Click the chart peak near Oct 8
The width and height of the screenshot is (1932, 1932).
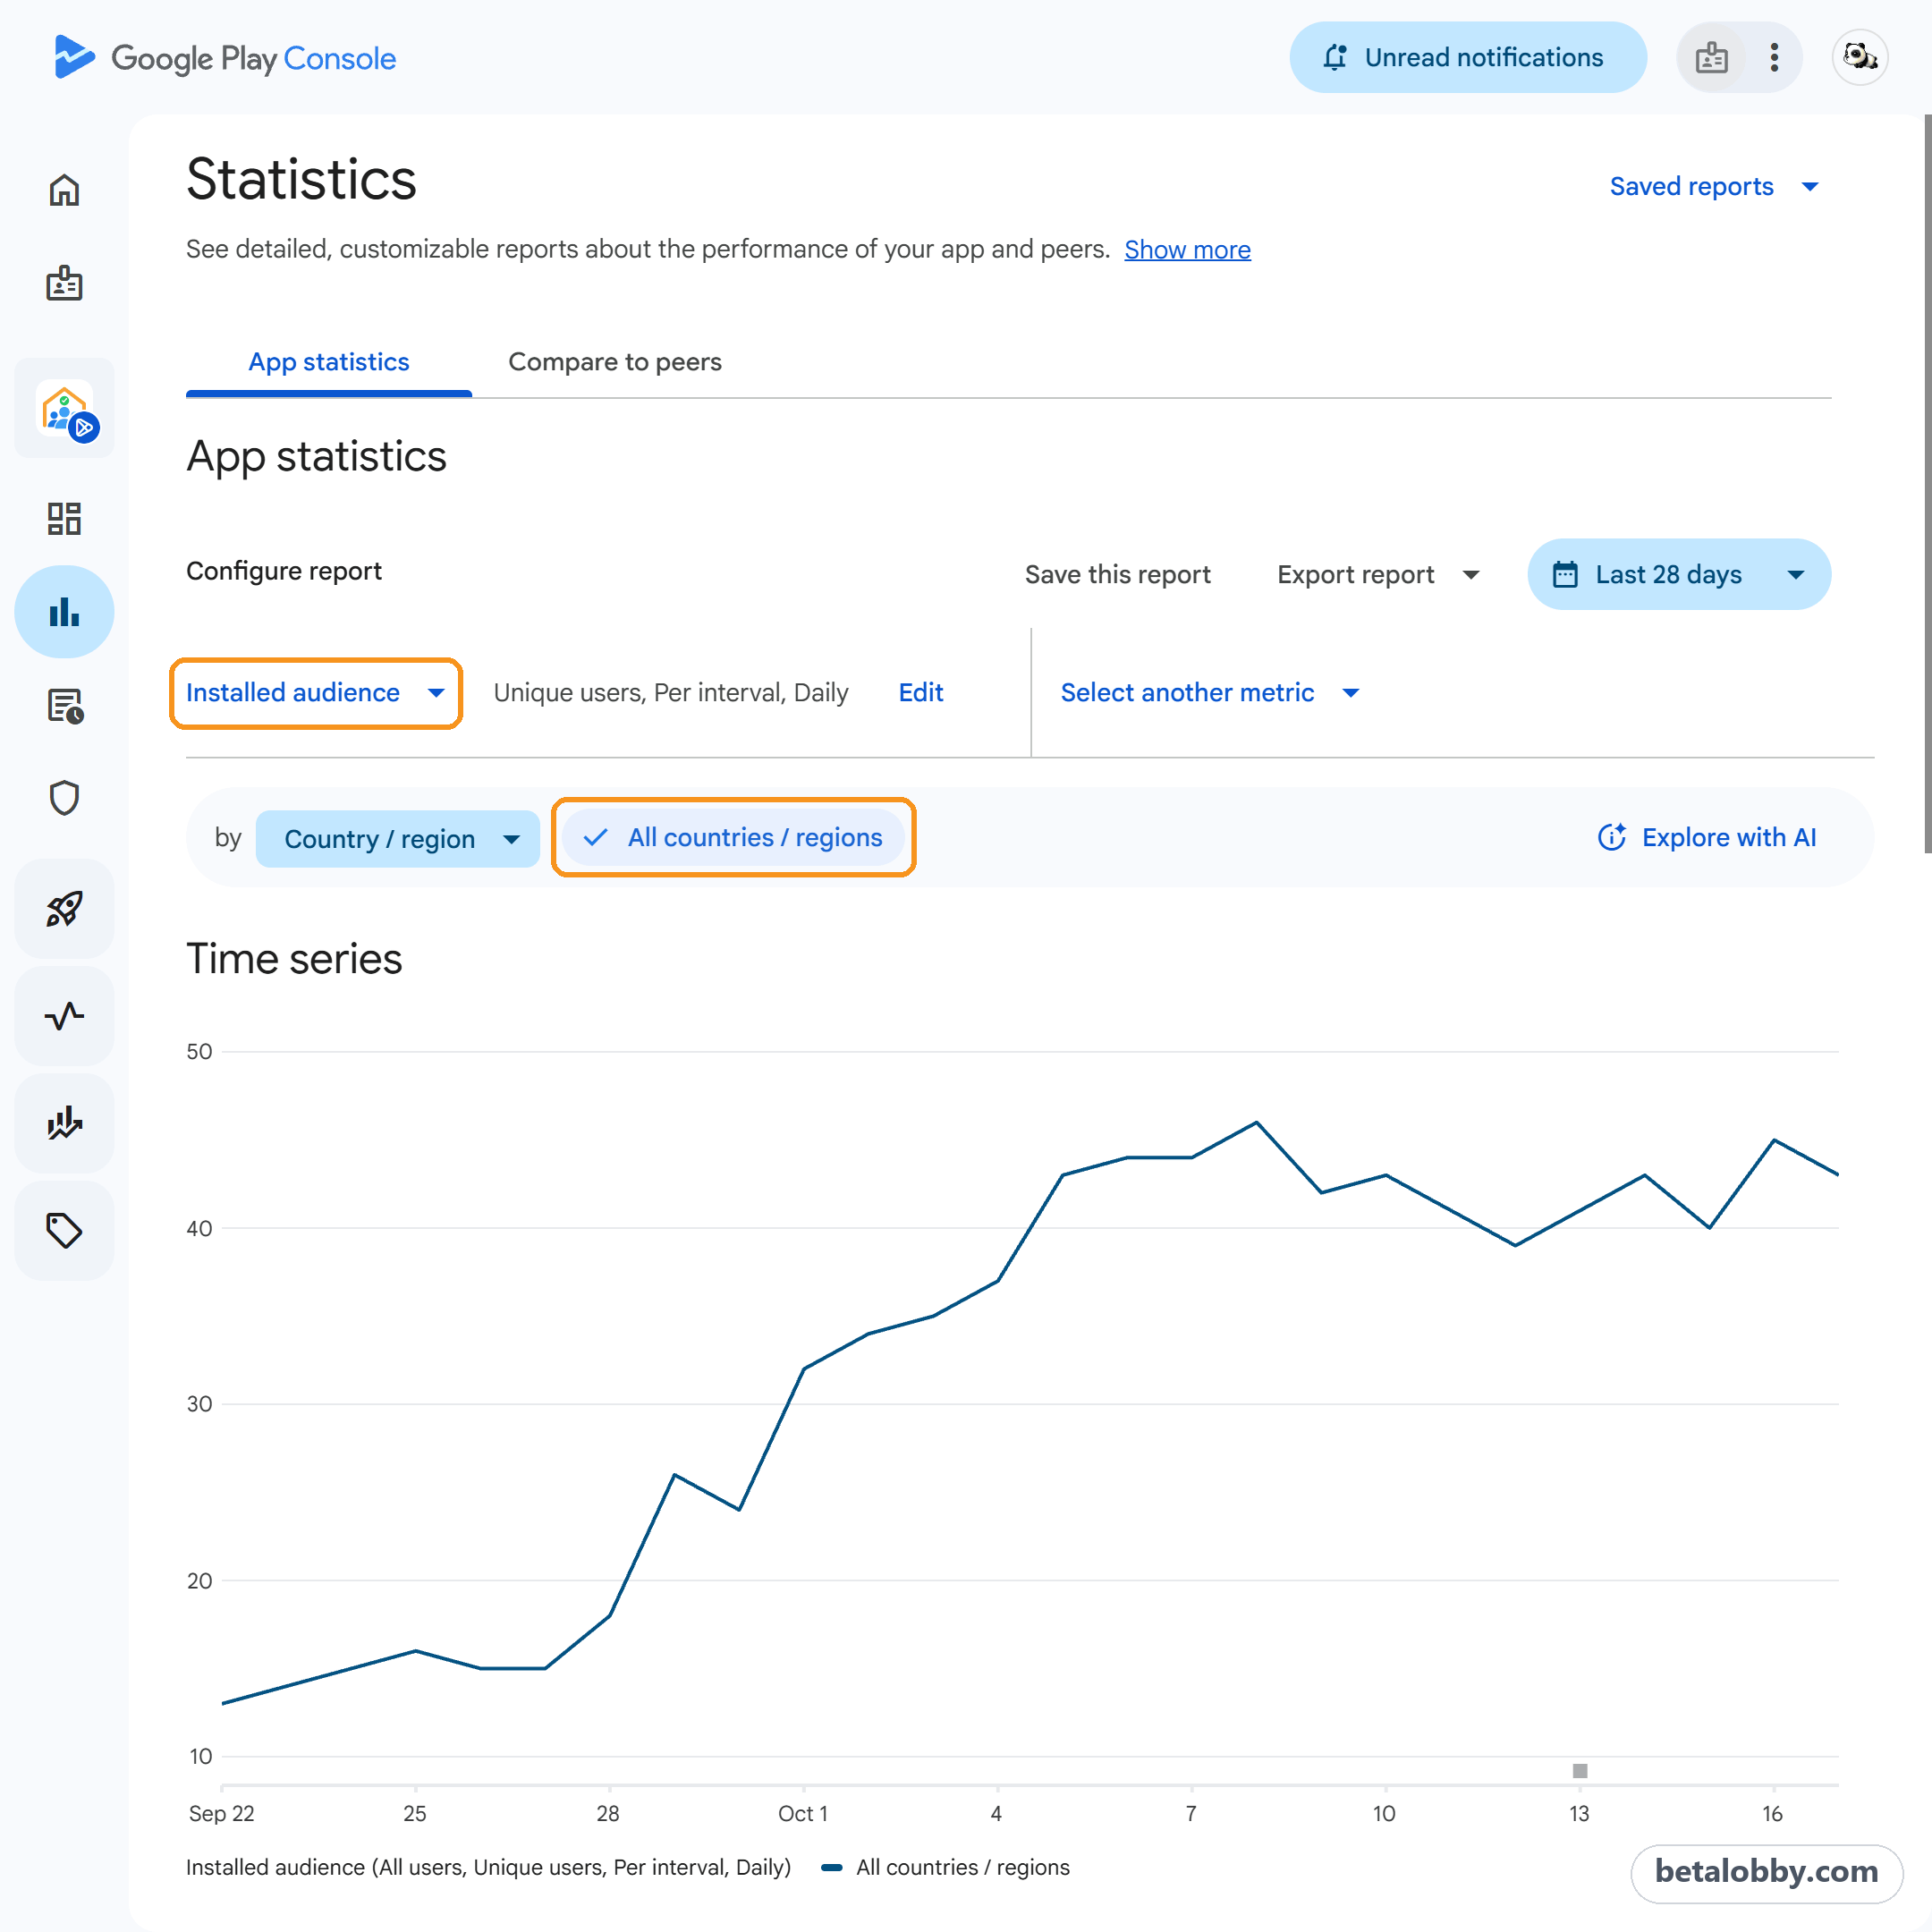(1256, 1122)
